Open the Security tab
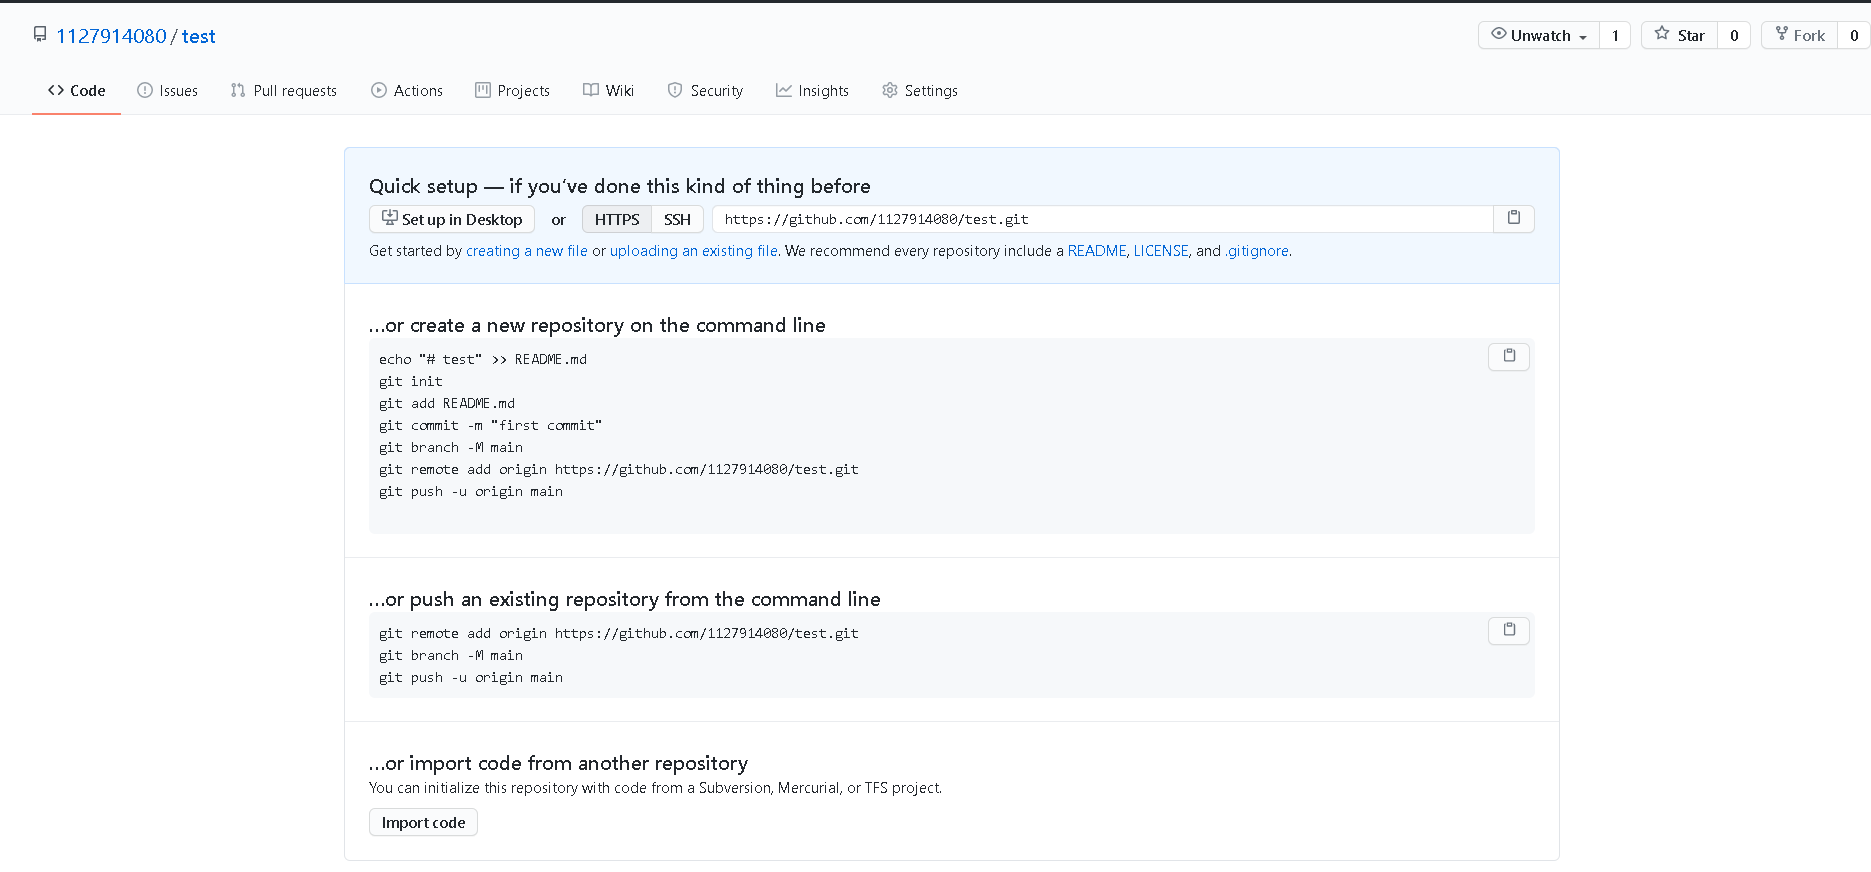The height and width of the screenshot is (872, 1871). [x=705, y=91]
